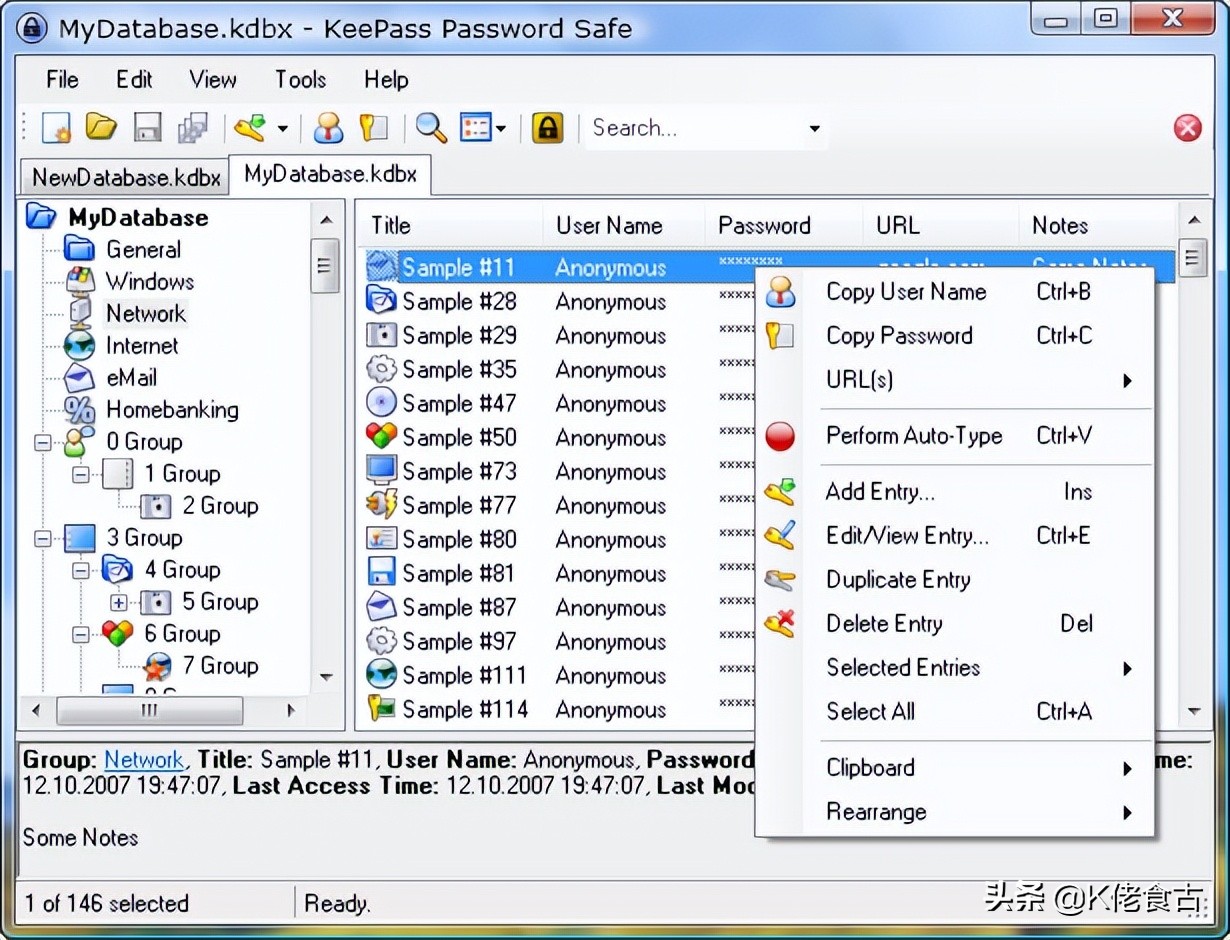
Task: Collapse the 6 Group tree node
Action: pos(80,634)
